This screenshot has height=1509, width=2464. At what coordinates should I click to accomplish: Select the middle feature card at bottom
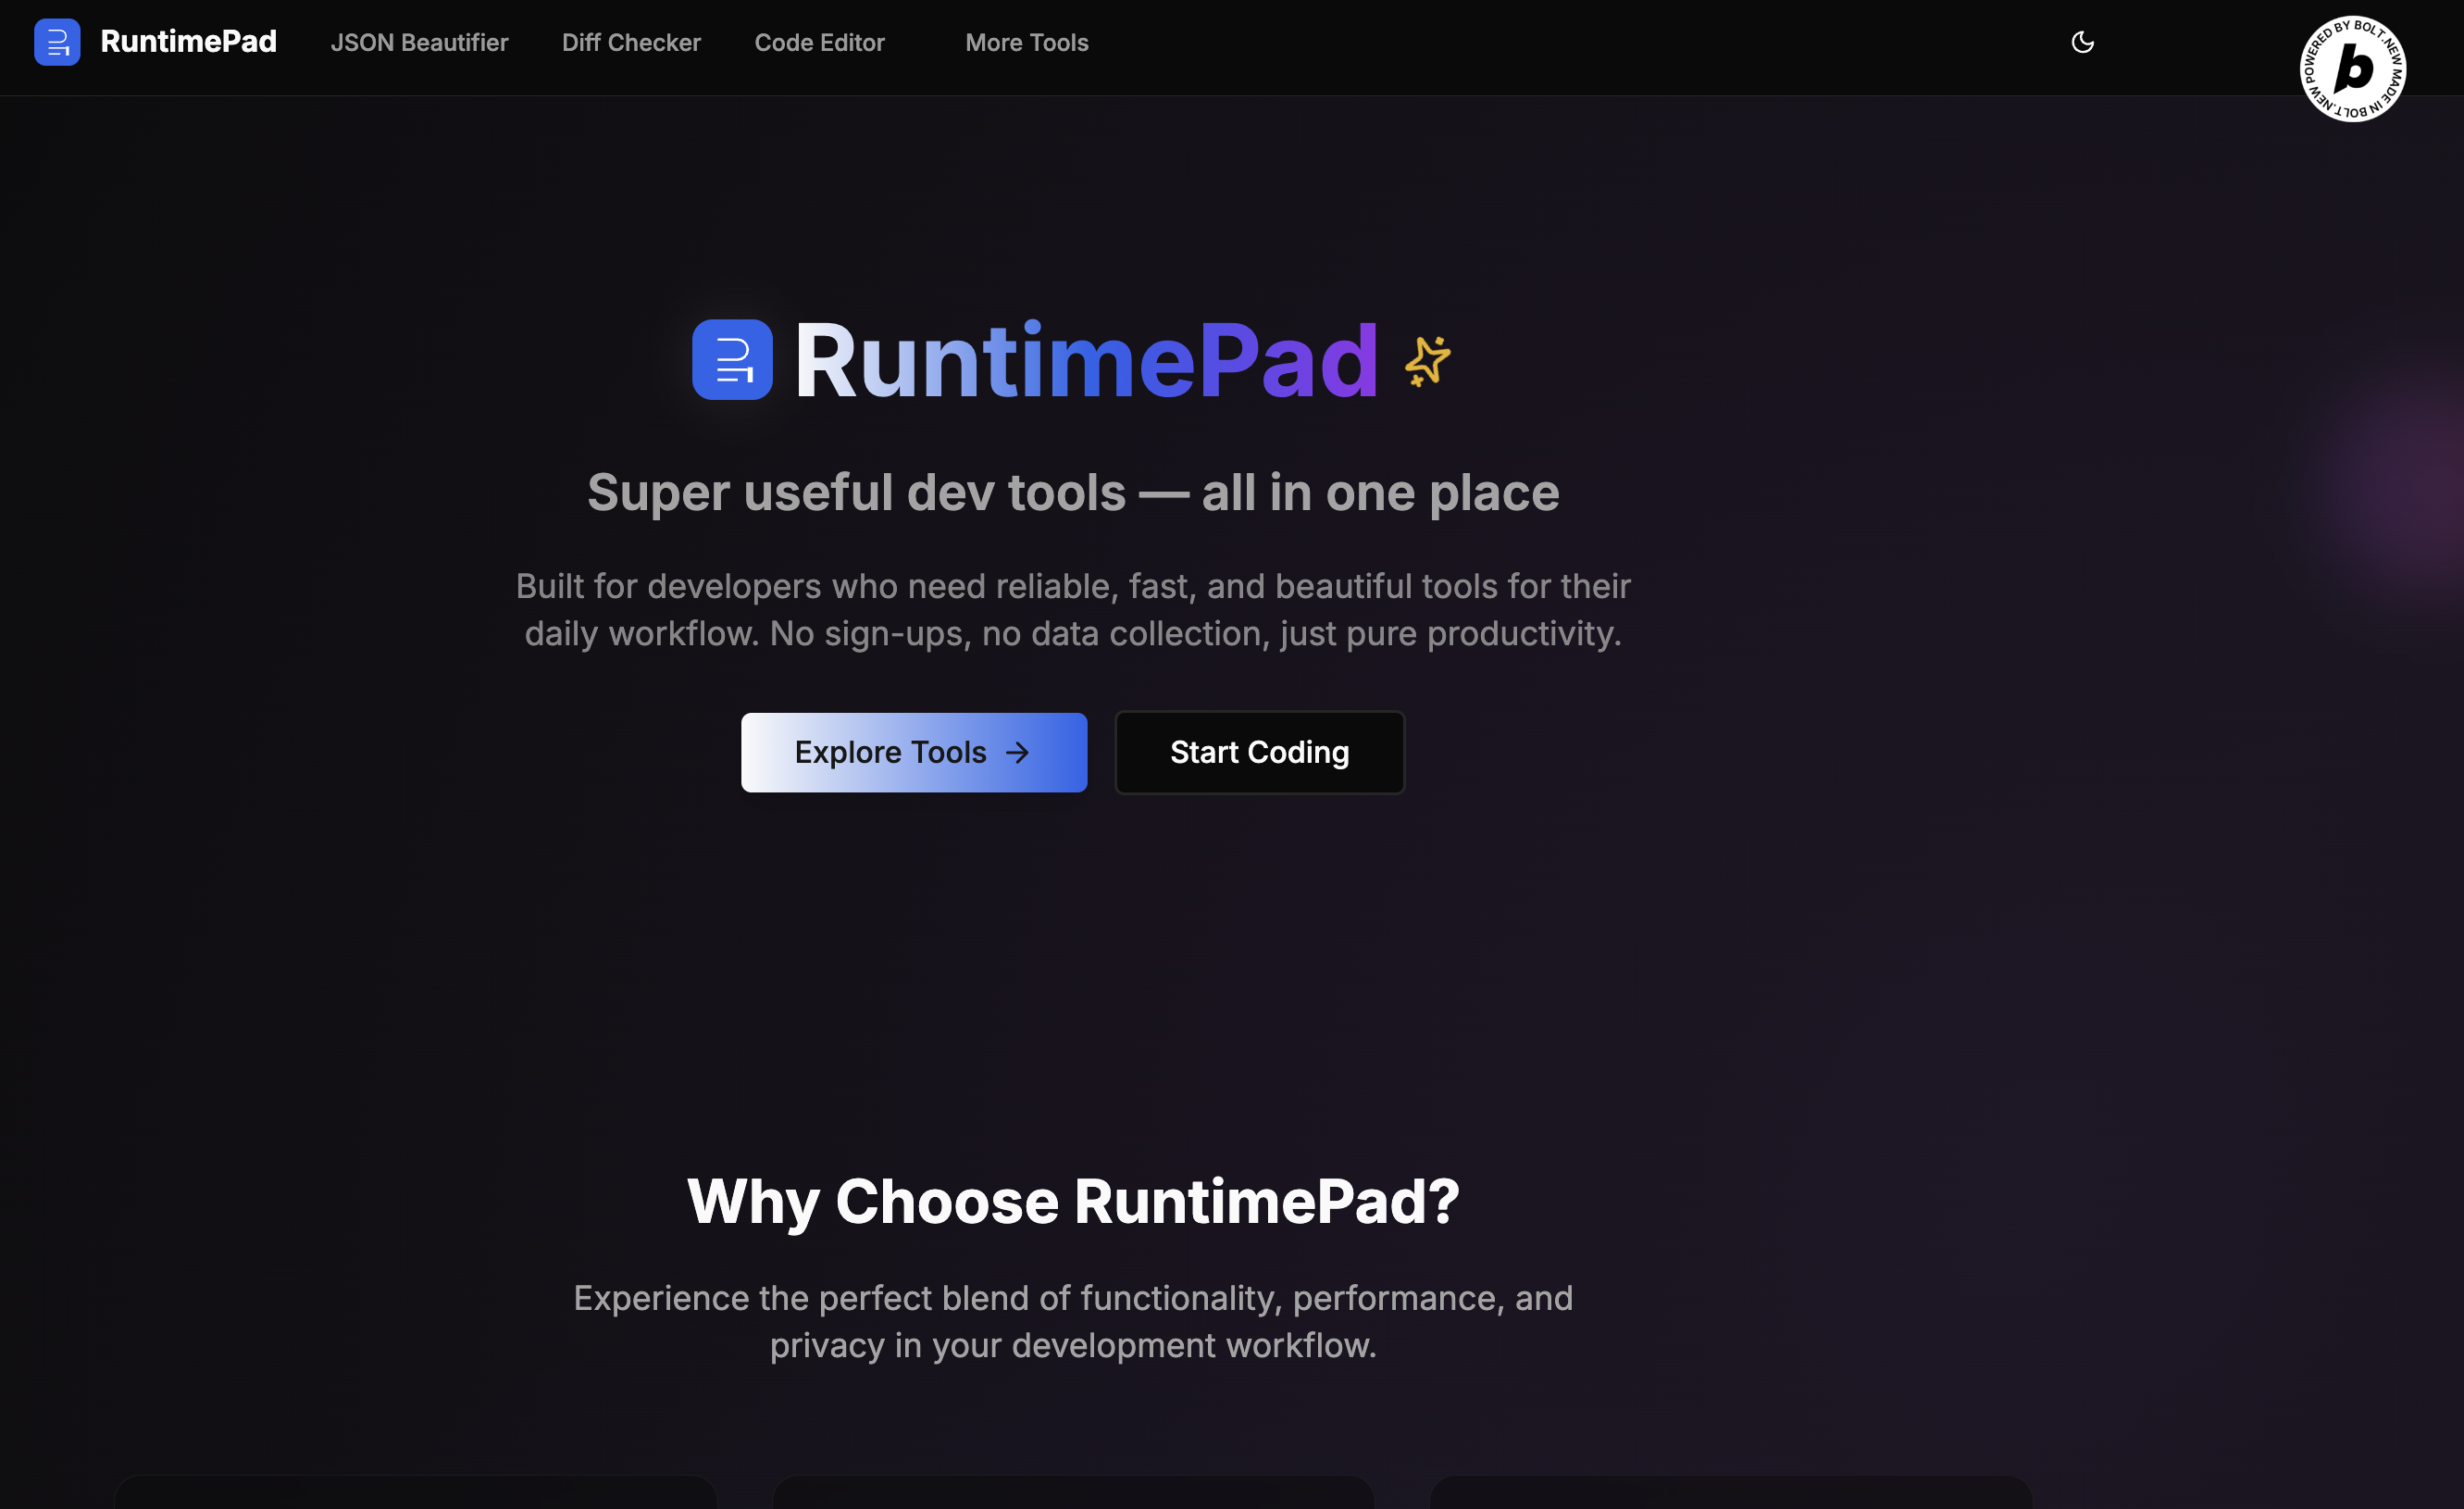[x=1072, y=1493]
